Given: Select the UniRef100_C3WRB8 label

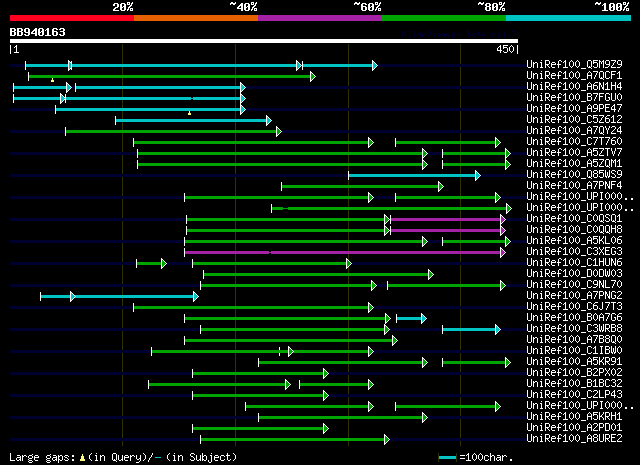Looking at the screenshot, I should click(574, 329).
